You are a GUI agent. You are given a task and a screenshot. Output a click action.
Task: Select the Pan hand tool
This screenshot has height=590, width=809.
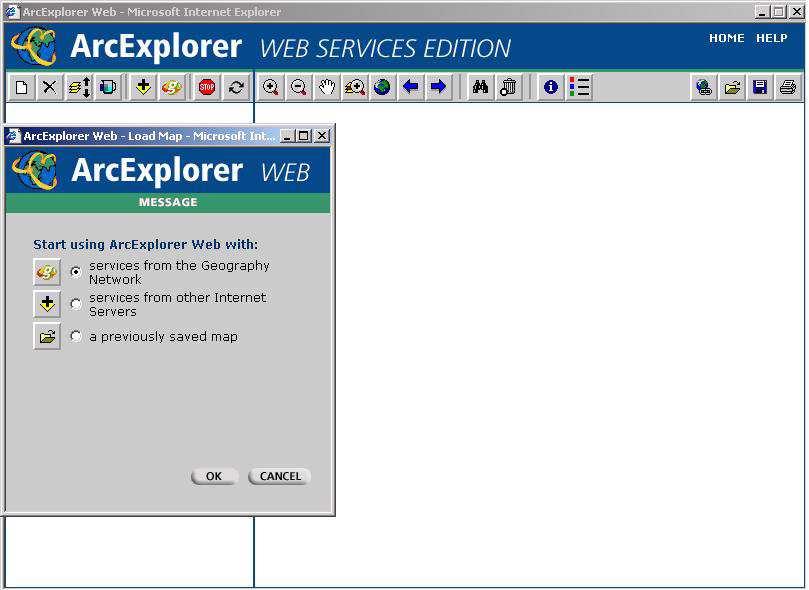coord(327,87)
